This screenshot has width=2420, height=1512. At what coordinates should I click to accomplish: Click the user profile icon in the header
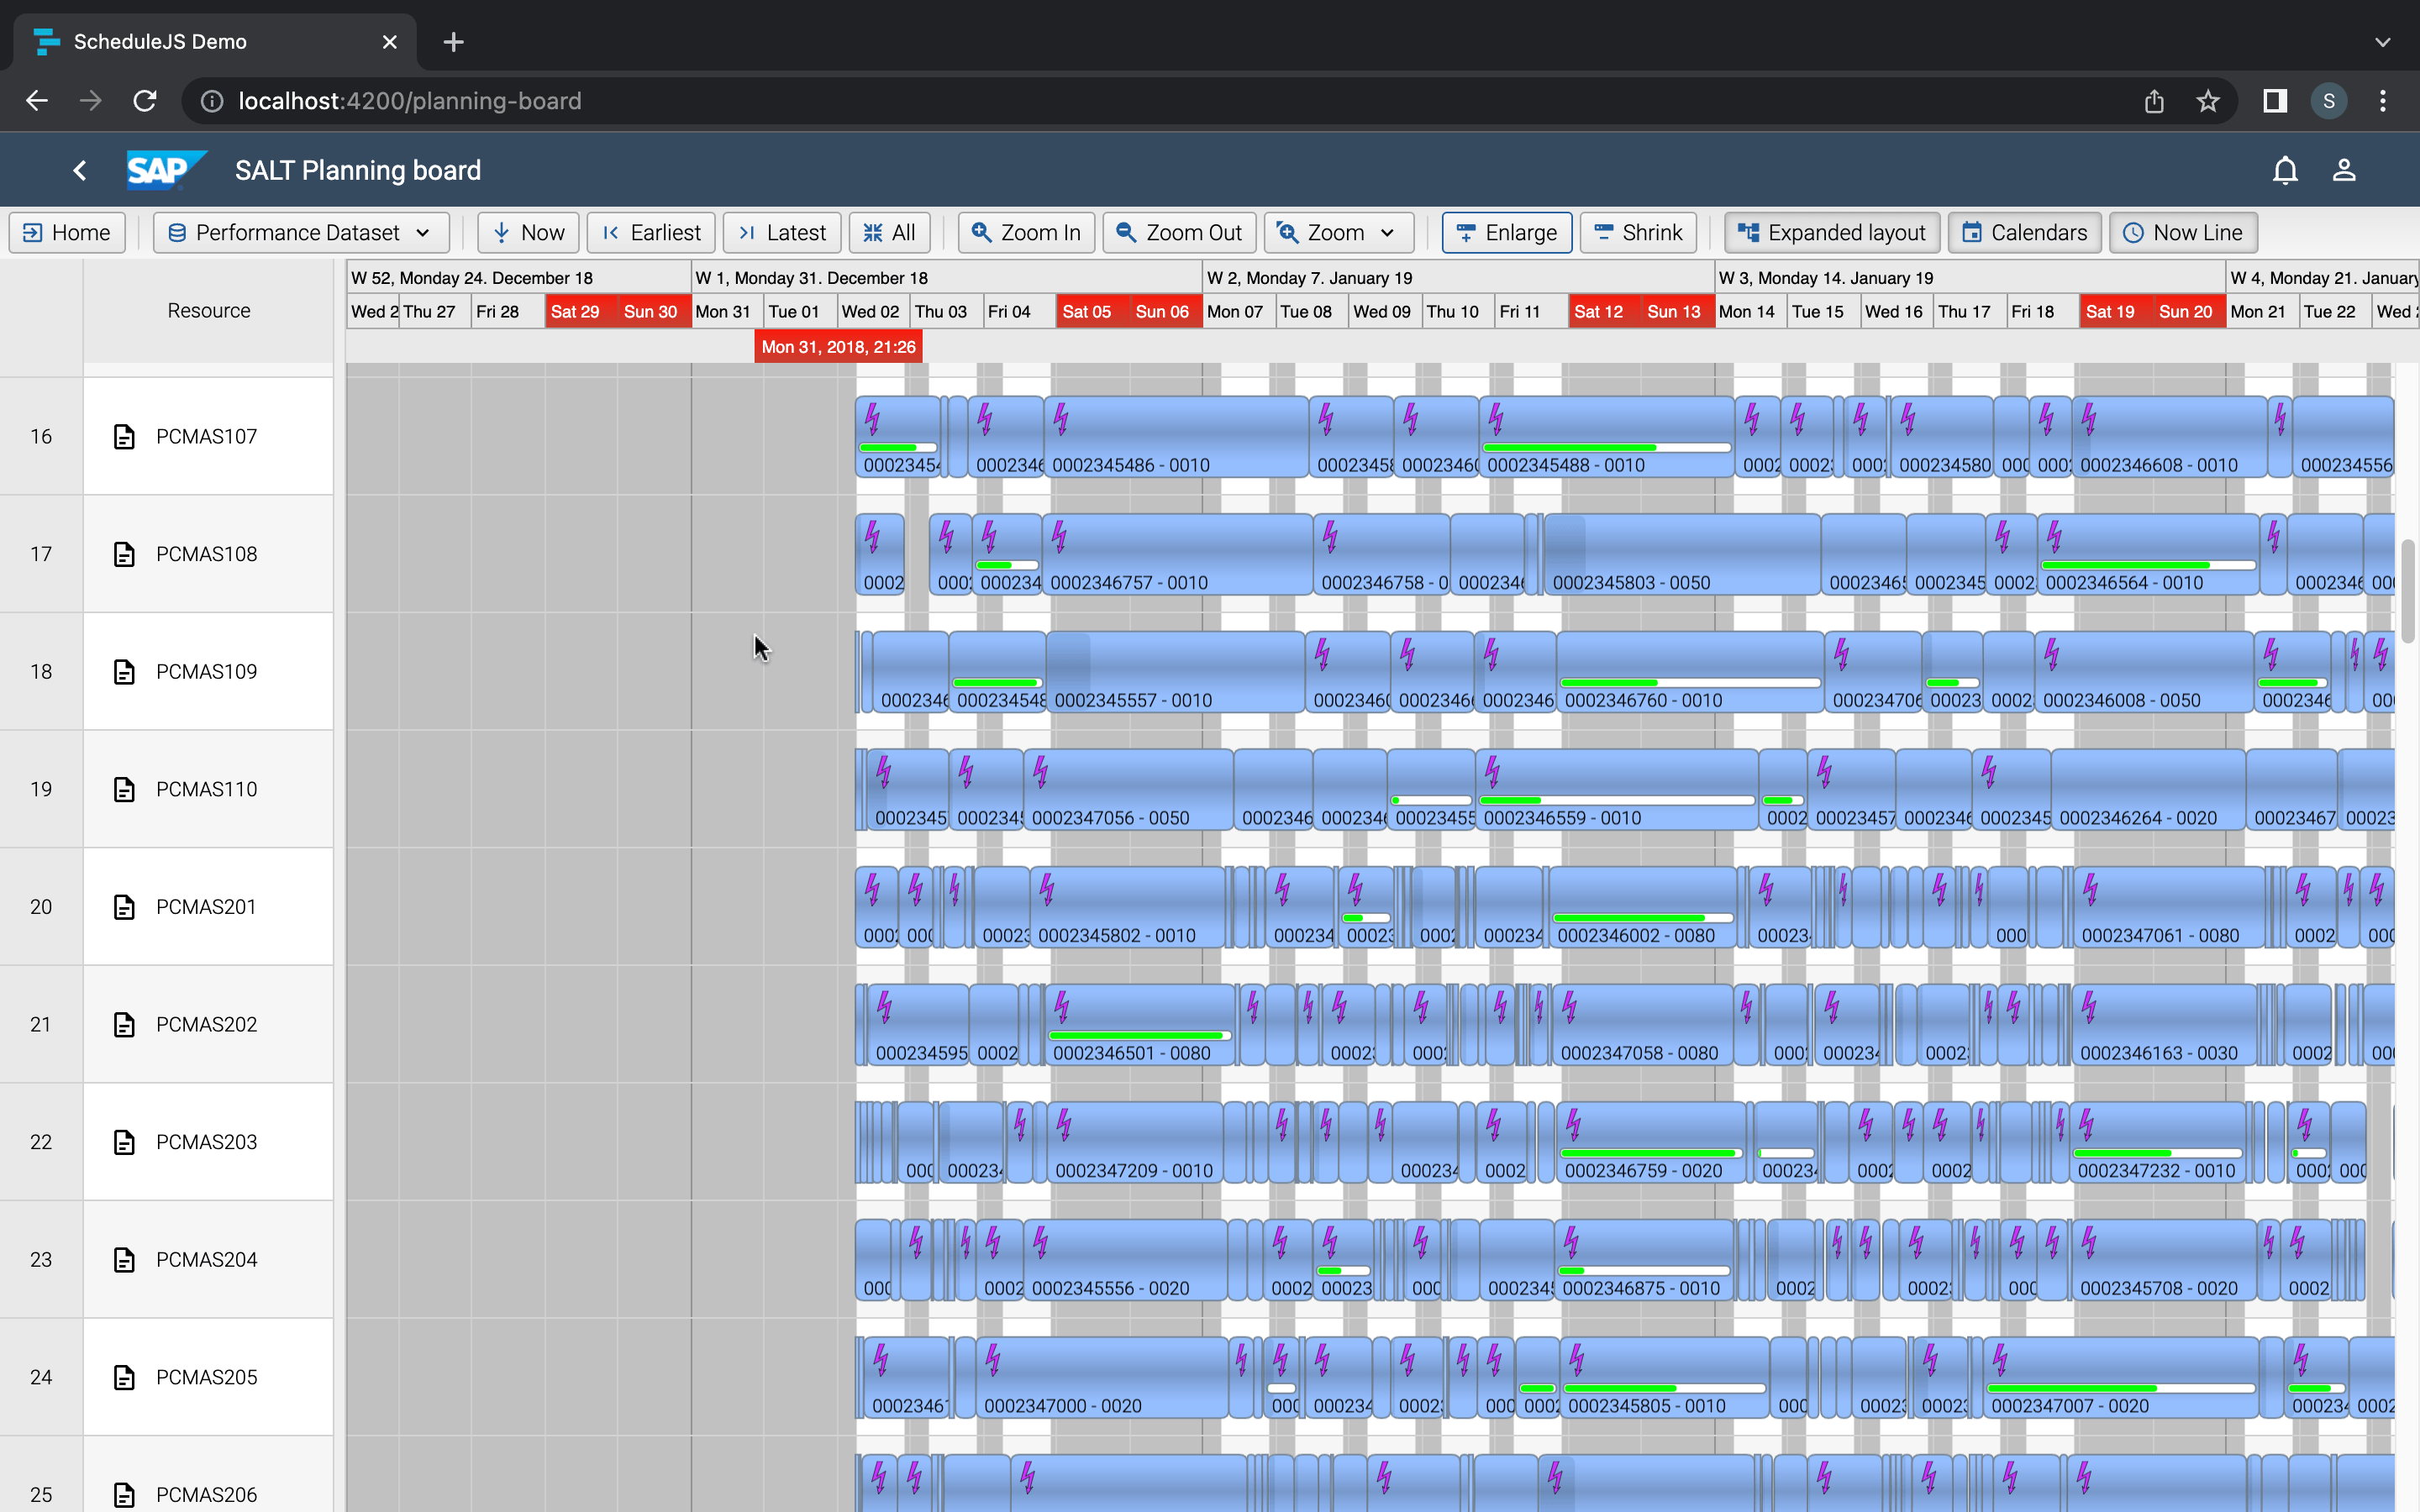pyautogui.click(x=2344, y=170)
